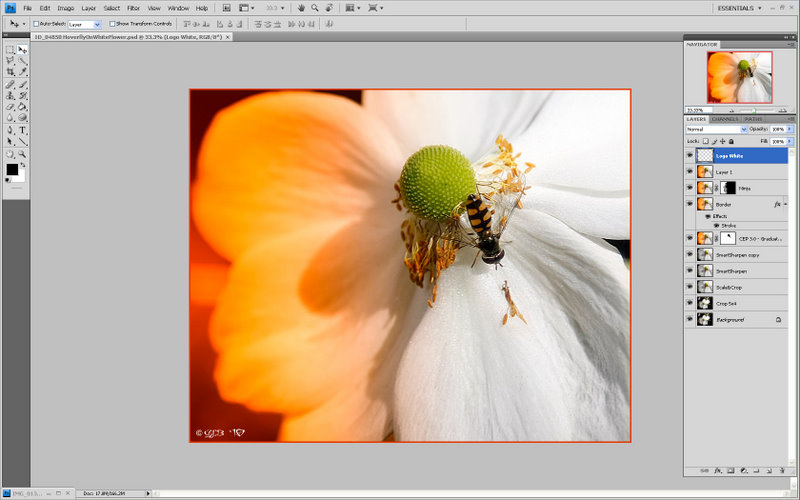Switch to the Paths tab
Image resolution: width=800 pixels, height=500 pixels.
753,119
